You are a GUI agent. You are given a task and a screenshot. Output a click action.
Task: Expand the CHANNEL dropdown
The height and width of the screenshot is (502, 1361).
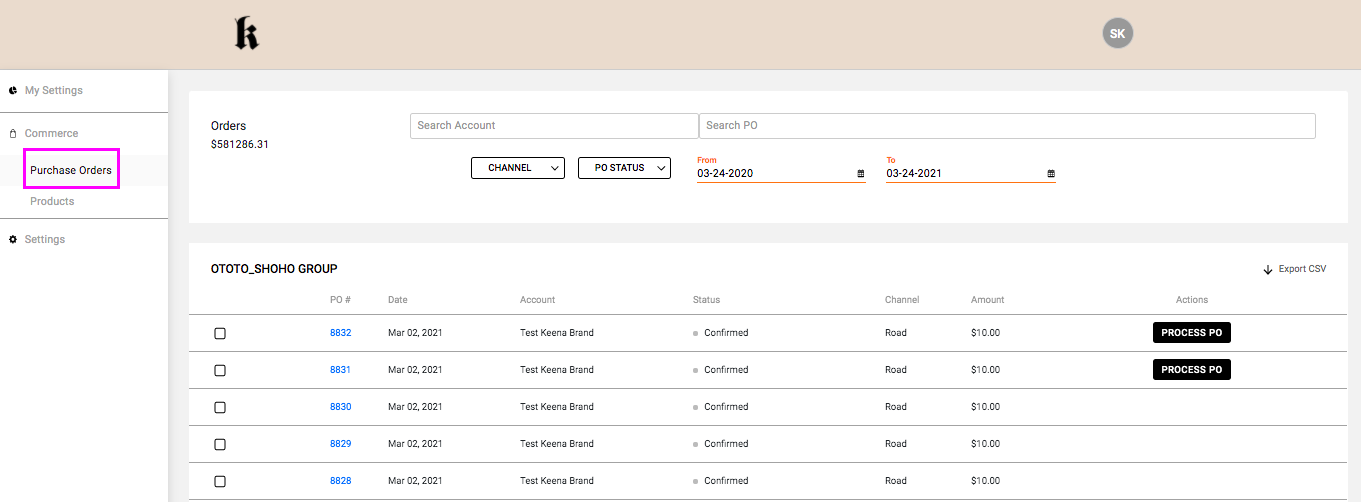tap(518, 168)
